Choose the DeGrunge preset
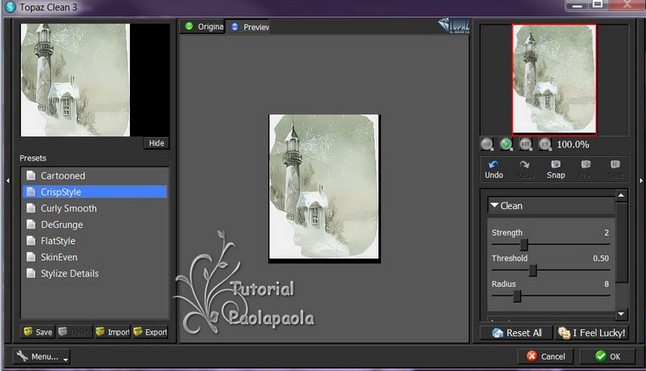The image size is (646, 371). (95, 224)
